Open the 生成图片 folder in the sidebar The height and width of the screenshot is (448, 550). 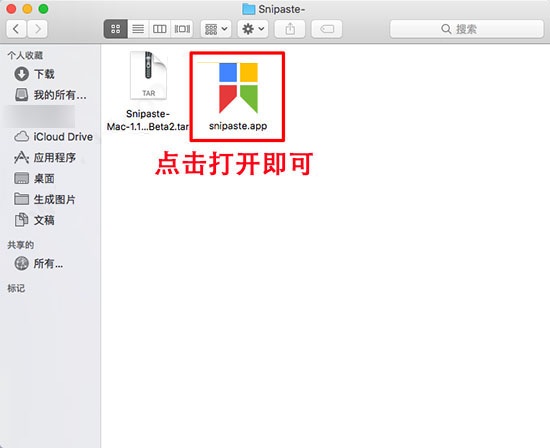45,200
